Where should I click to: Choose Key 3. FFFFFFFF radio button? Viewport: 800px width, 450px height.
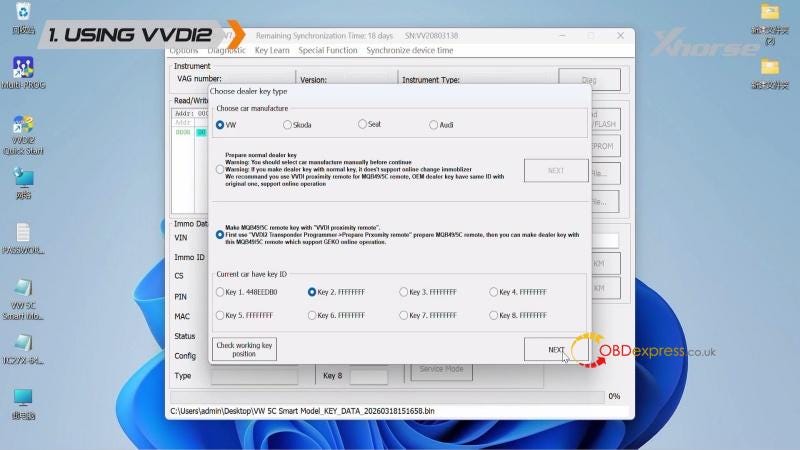[404, 292]
